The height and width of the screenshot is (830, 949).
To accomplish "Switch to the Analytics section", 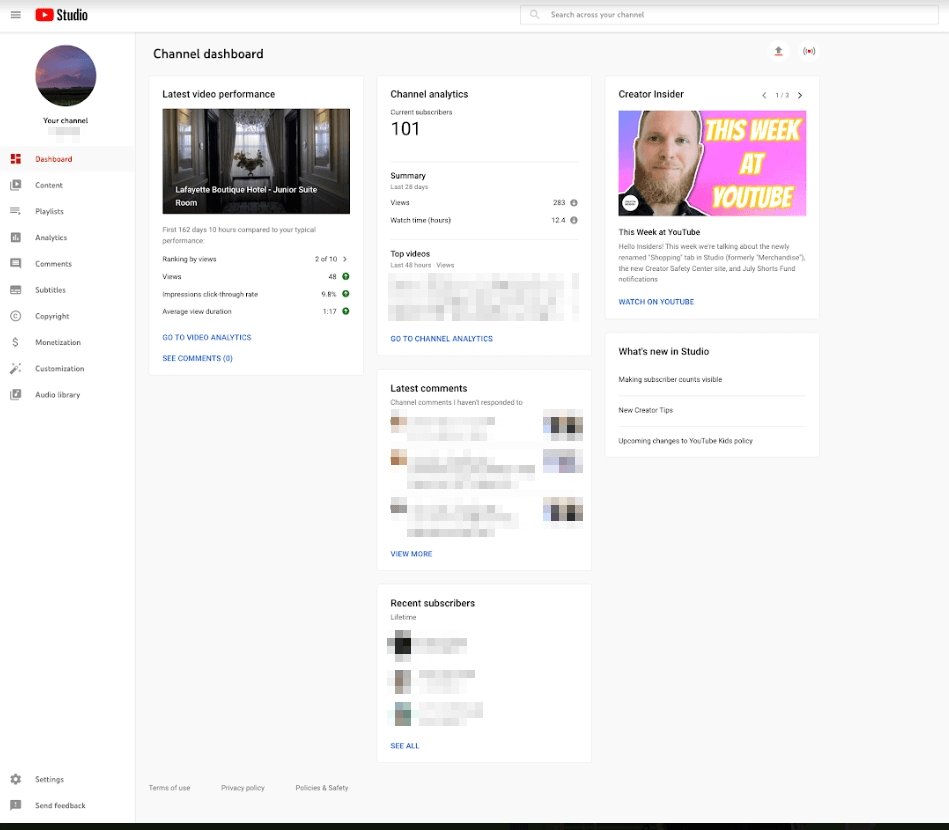I will (49, 237).
